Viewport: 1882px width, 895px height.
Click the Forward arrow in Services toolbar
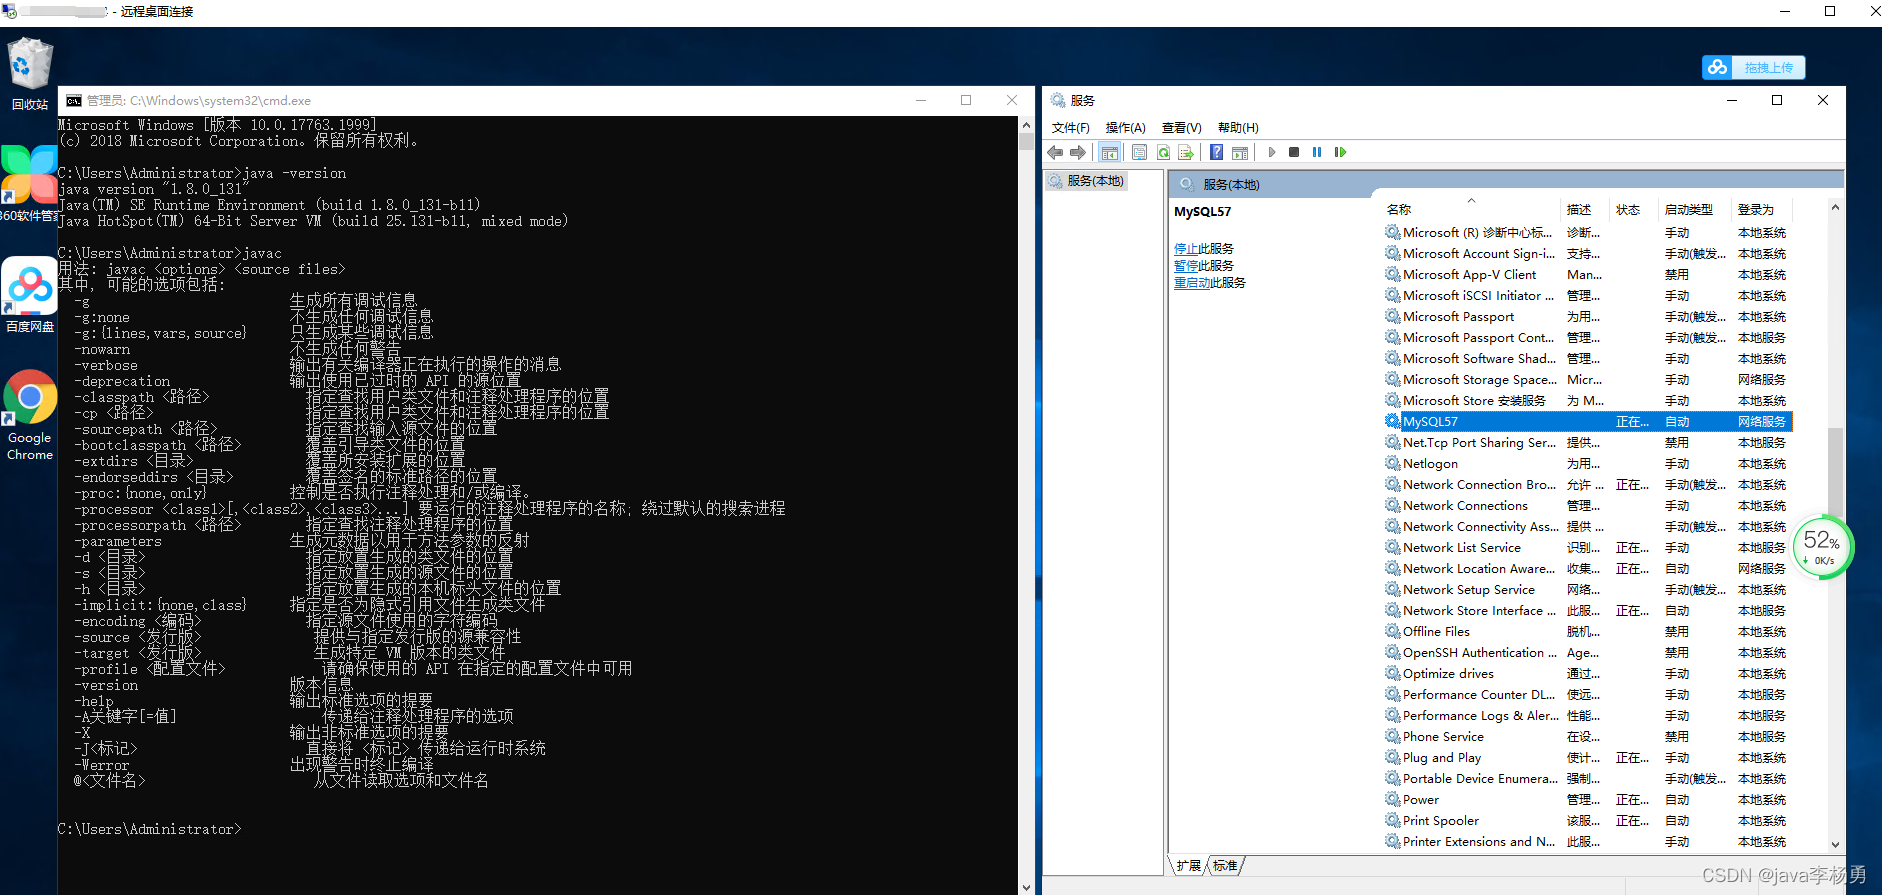[x=1078, y=152]
